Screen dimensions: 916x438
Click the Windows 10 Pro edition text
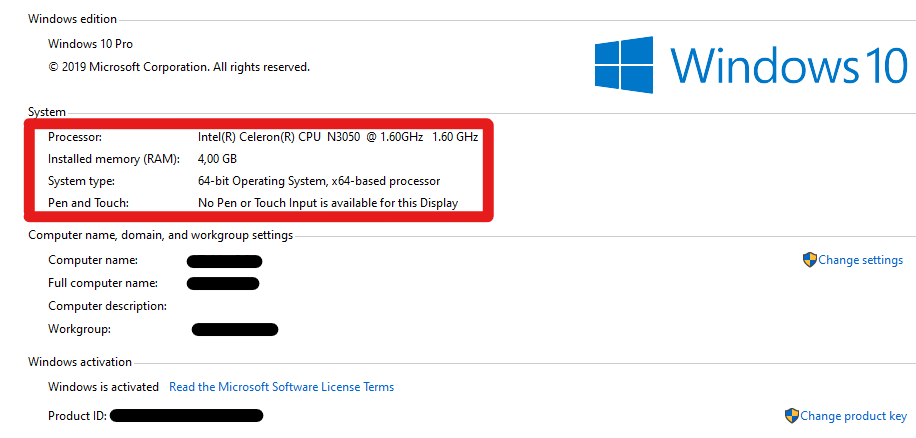[90, 44]
